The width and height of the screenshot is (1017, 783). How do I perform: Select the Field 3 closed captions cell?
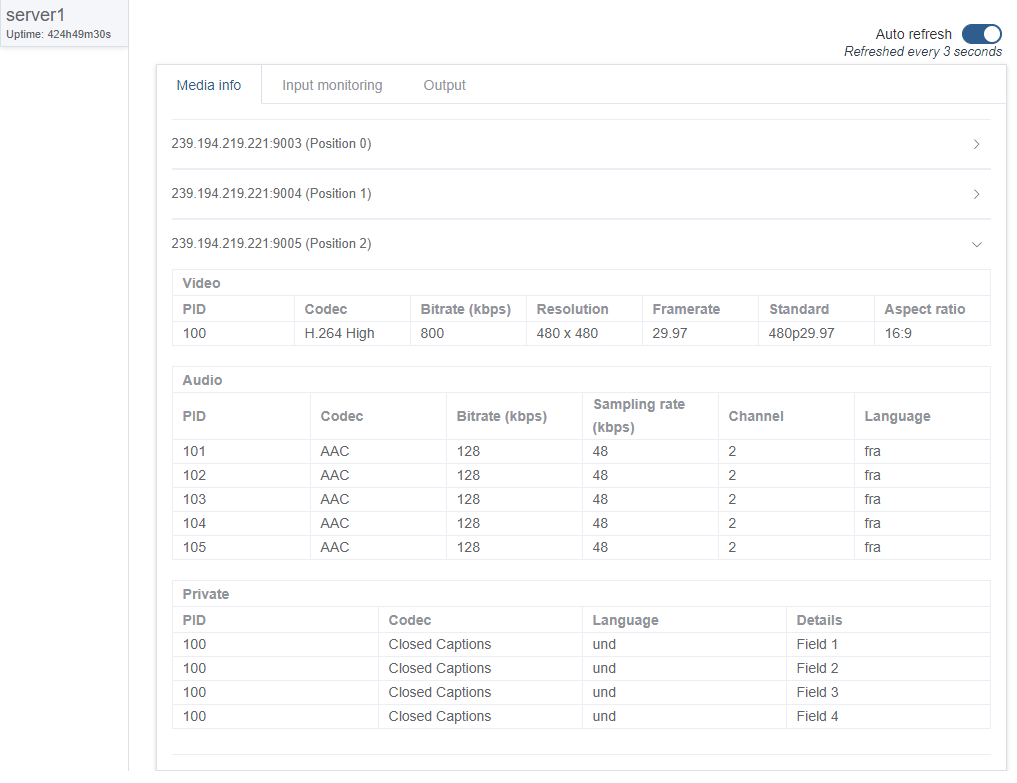click(x=817, y=692)
